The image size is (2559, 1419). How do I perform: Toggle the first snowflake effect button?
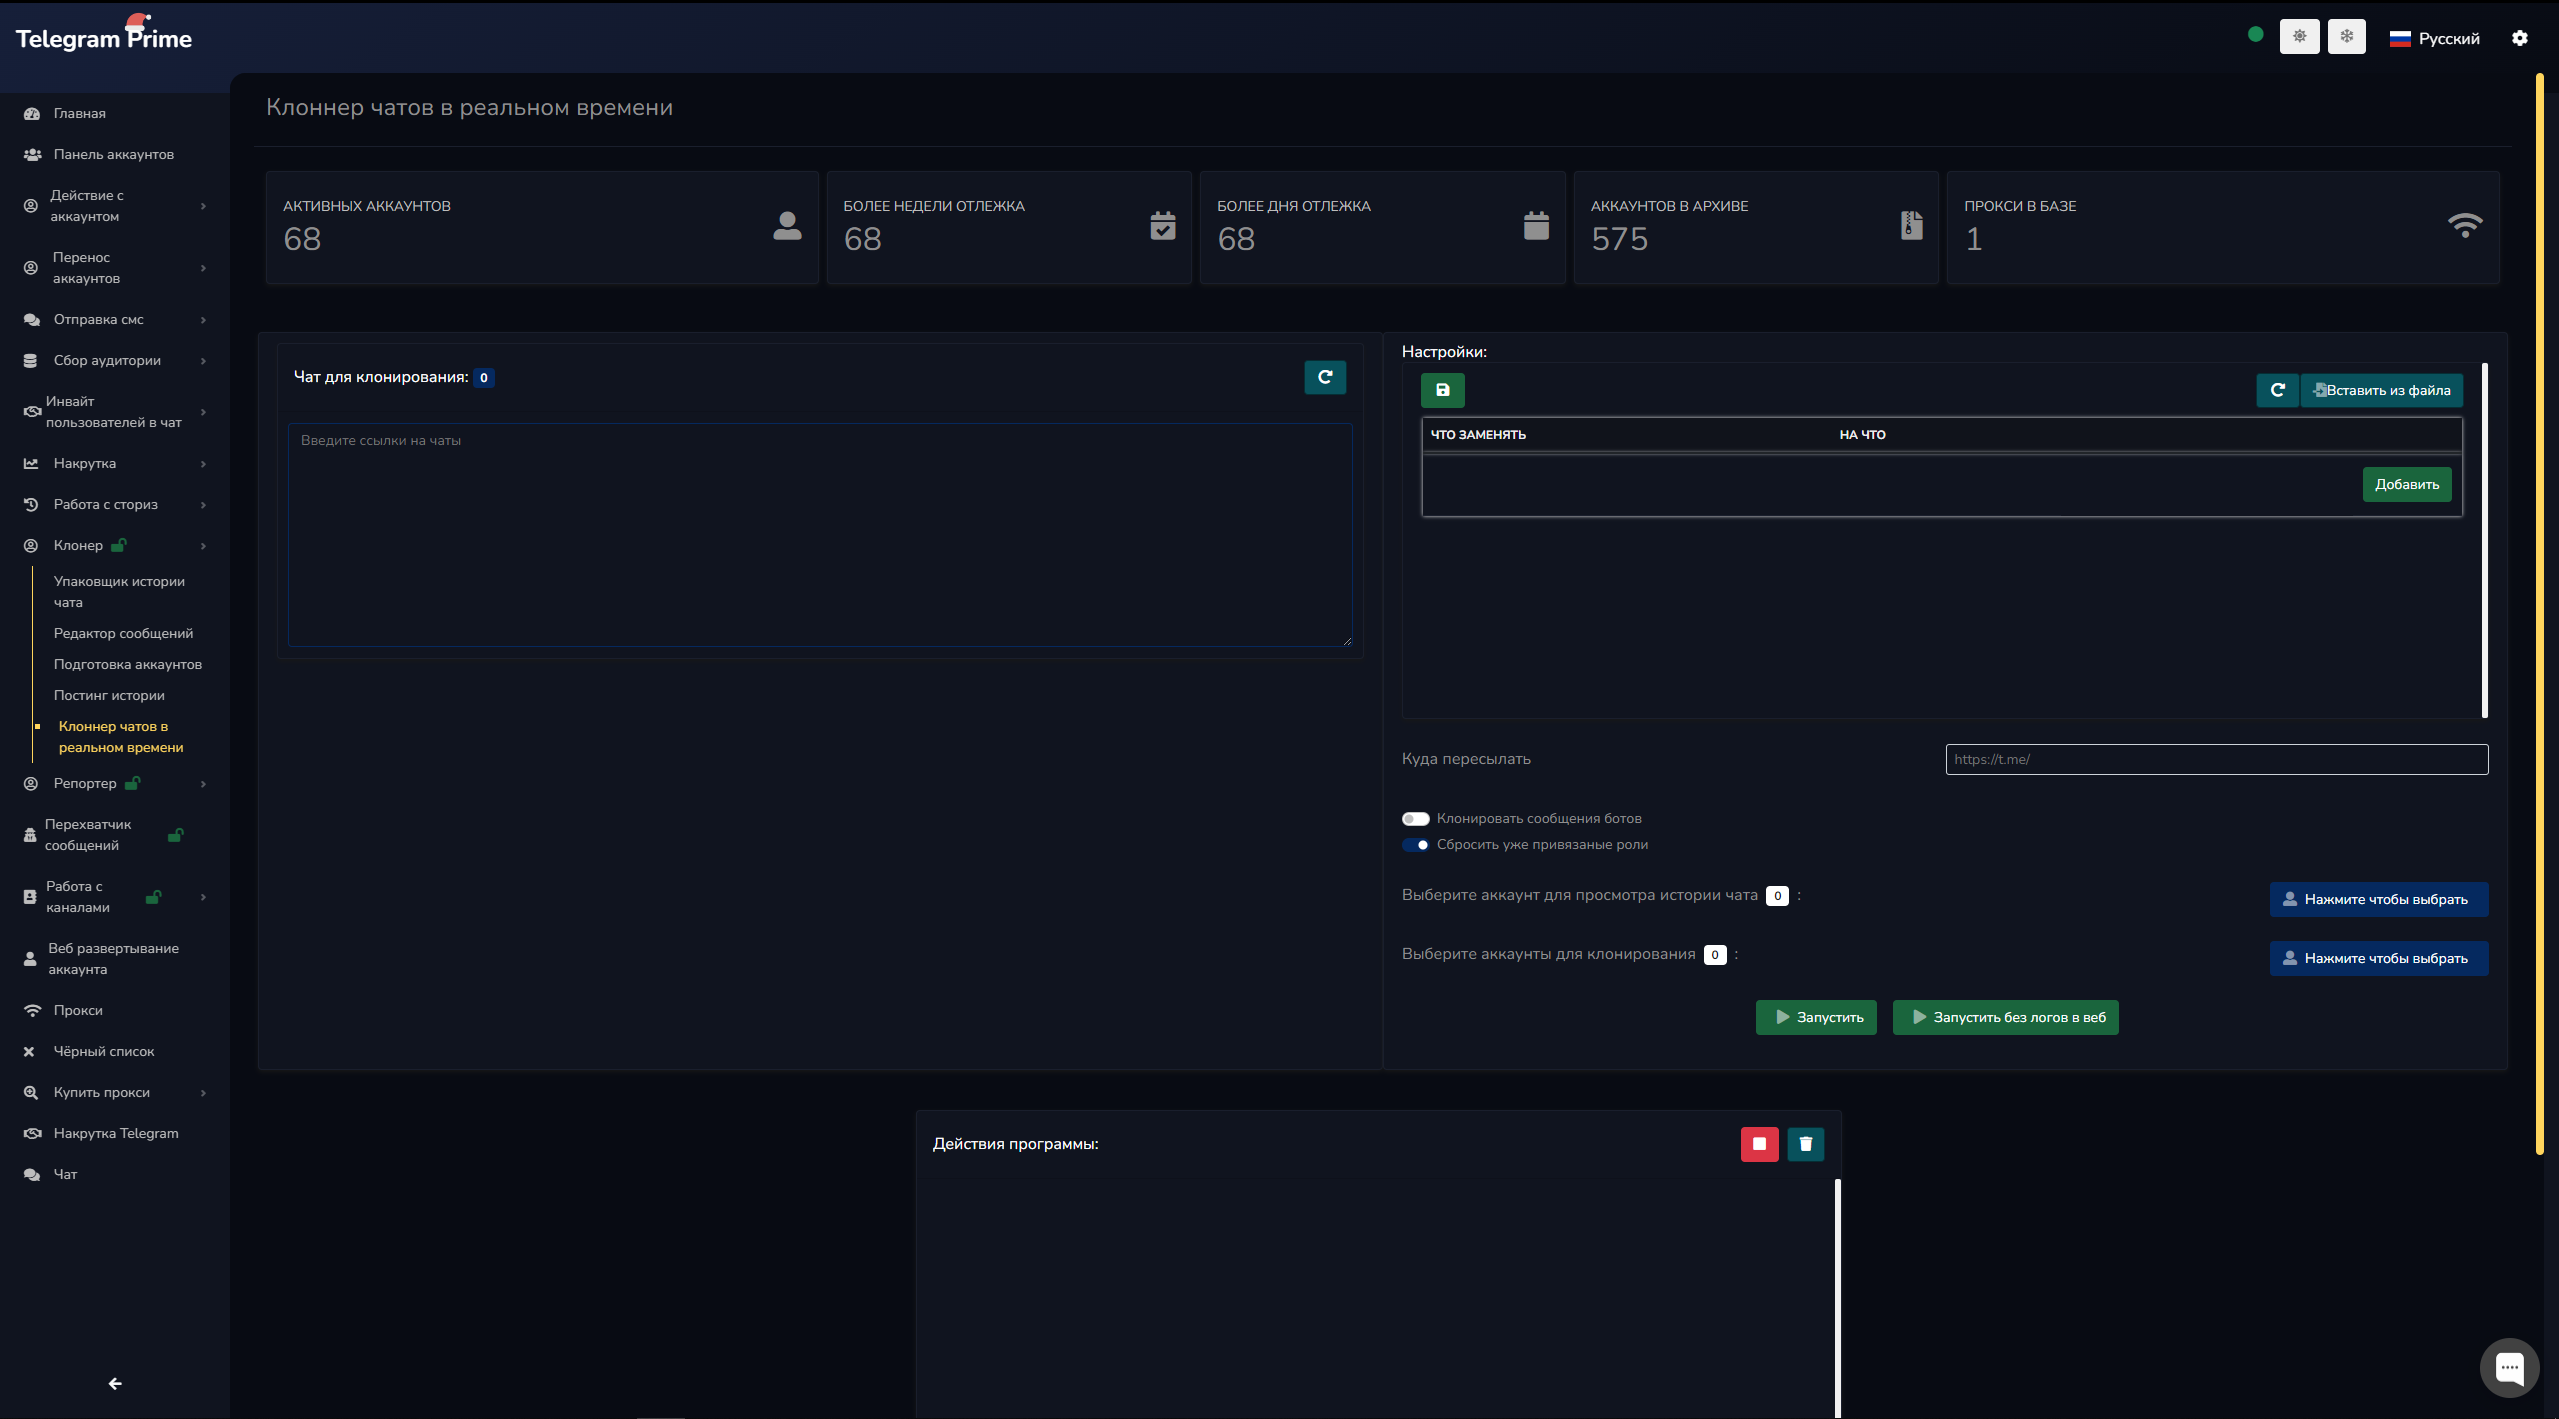2299,37
